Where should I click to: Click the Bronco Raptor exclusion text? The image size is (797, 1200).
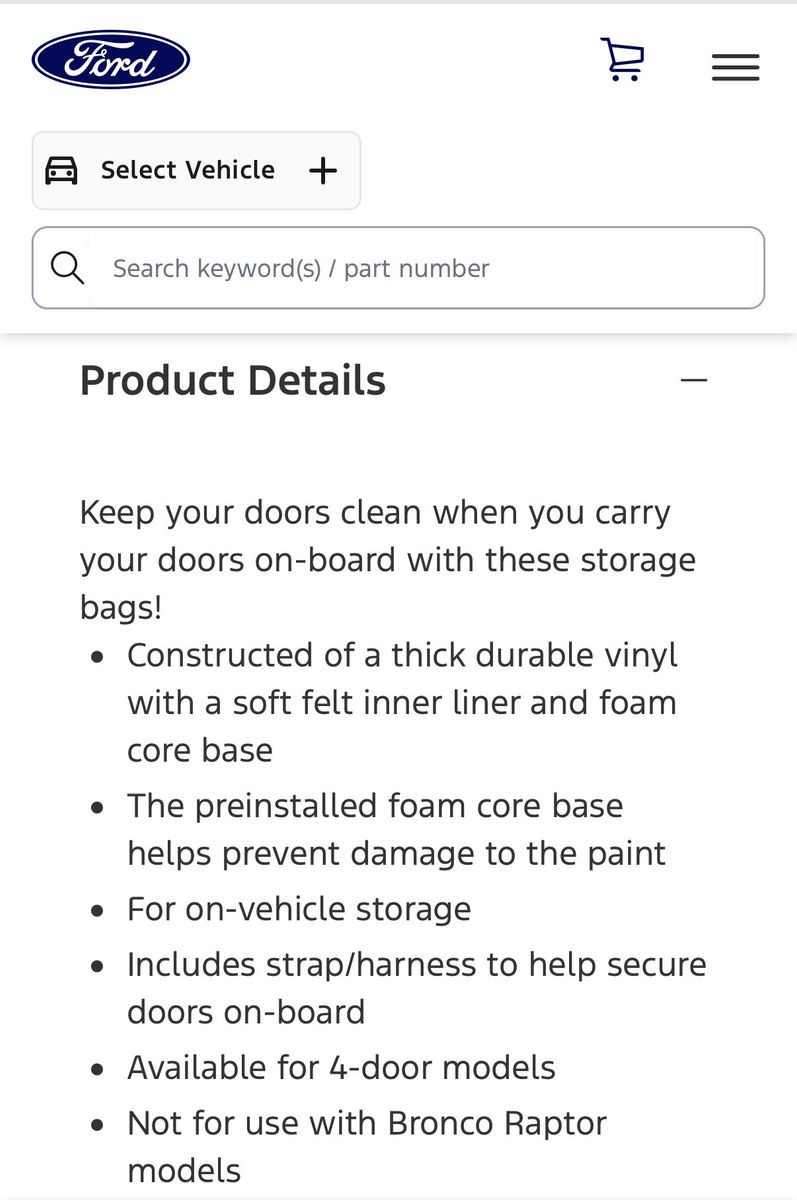367,1146
